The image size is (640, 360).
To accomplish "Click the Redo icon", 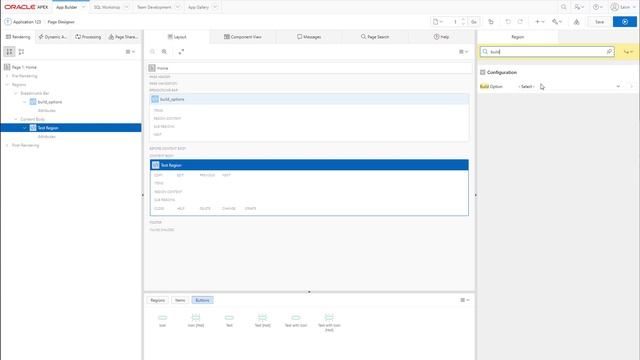I will (520, 22).
